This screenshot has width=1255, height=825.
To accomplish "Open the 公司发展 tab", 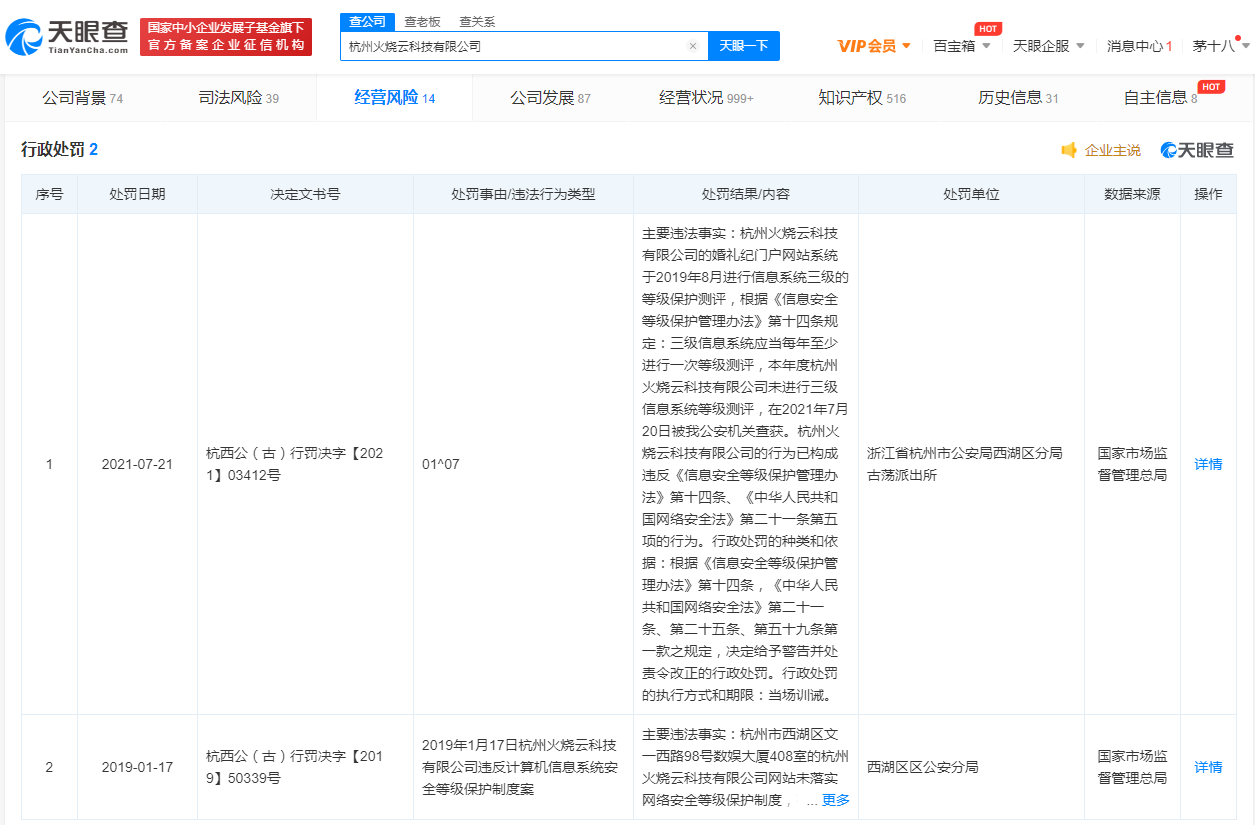I will [x=550, y=98].
